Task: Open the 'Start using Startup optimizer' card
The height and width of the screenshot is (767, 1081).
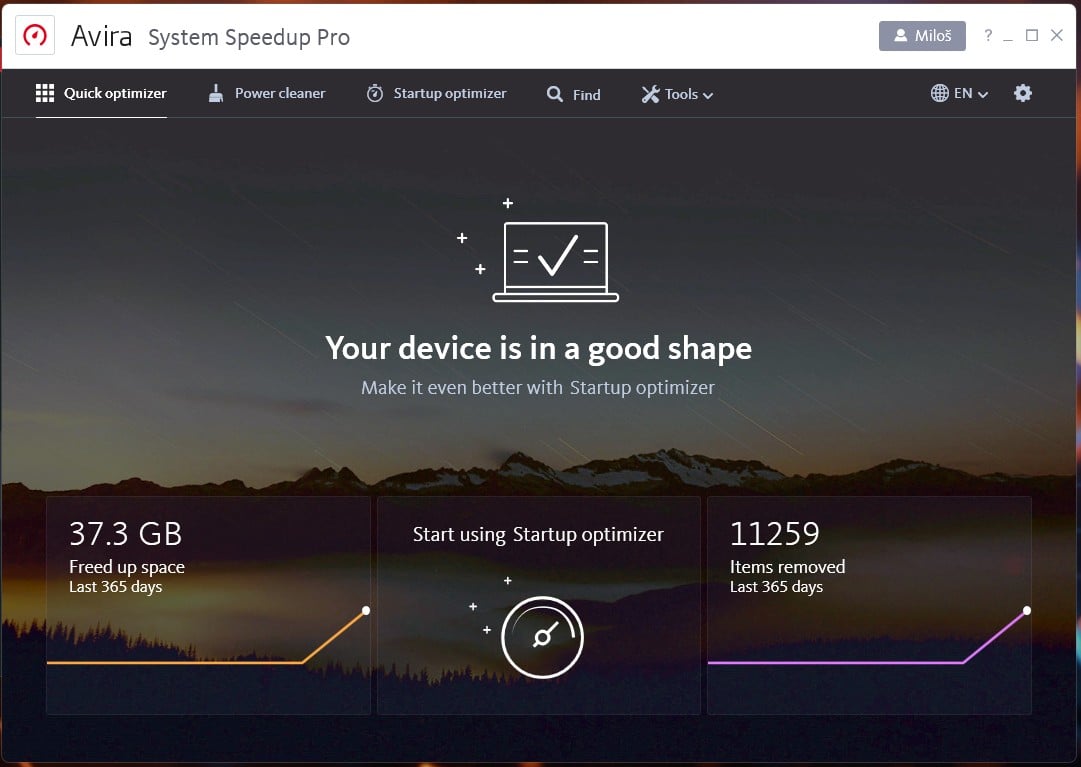Action: [538, 605]
